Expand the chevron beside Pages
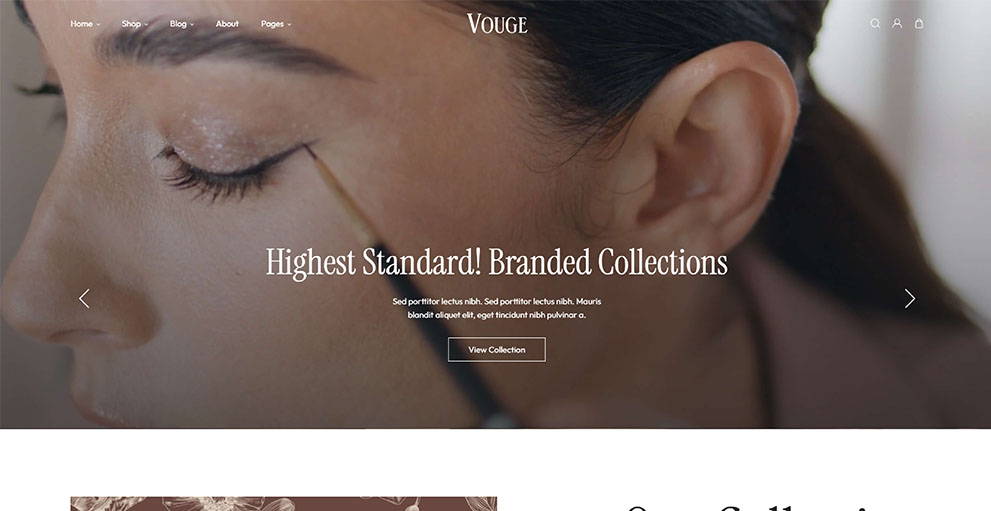 [x=289, y=25]
